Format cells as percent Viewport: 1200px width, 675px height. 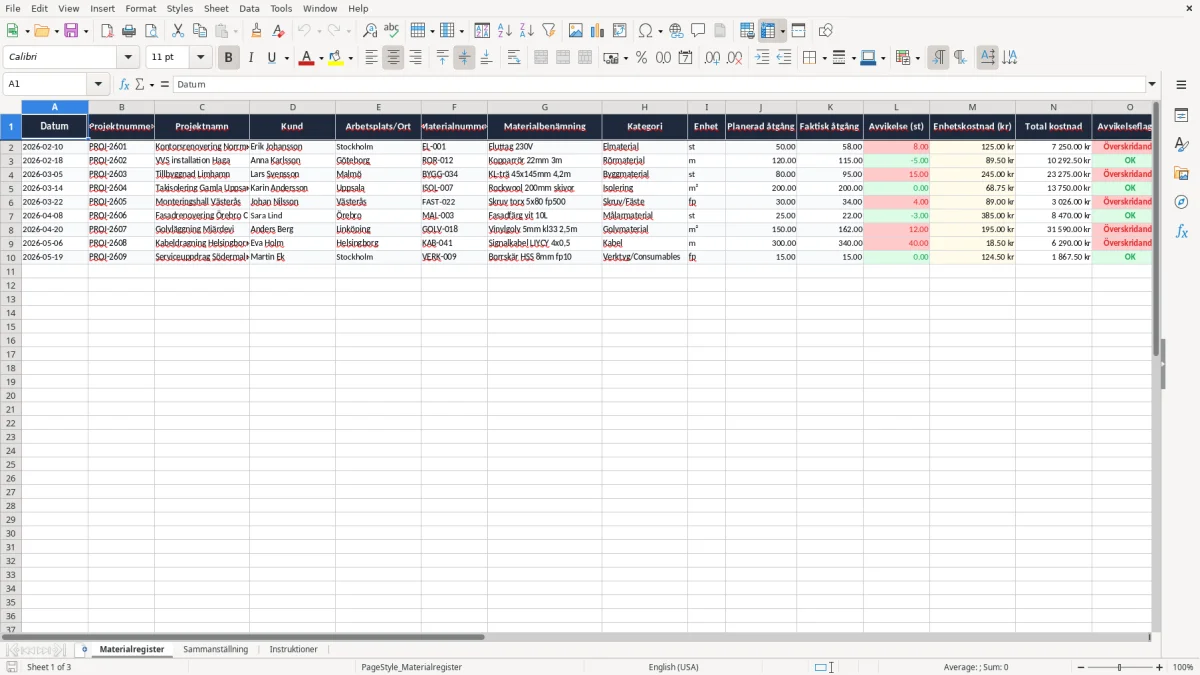pos(641,58)
